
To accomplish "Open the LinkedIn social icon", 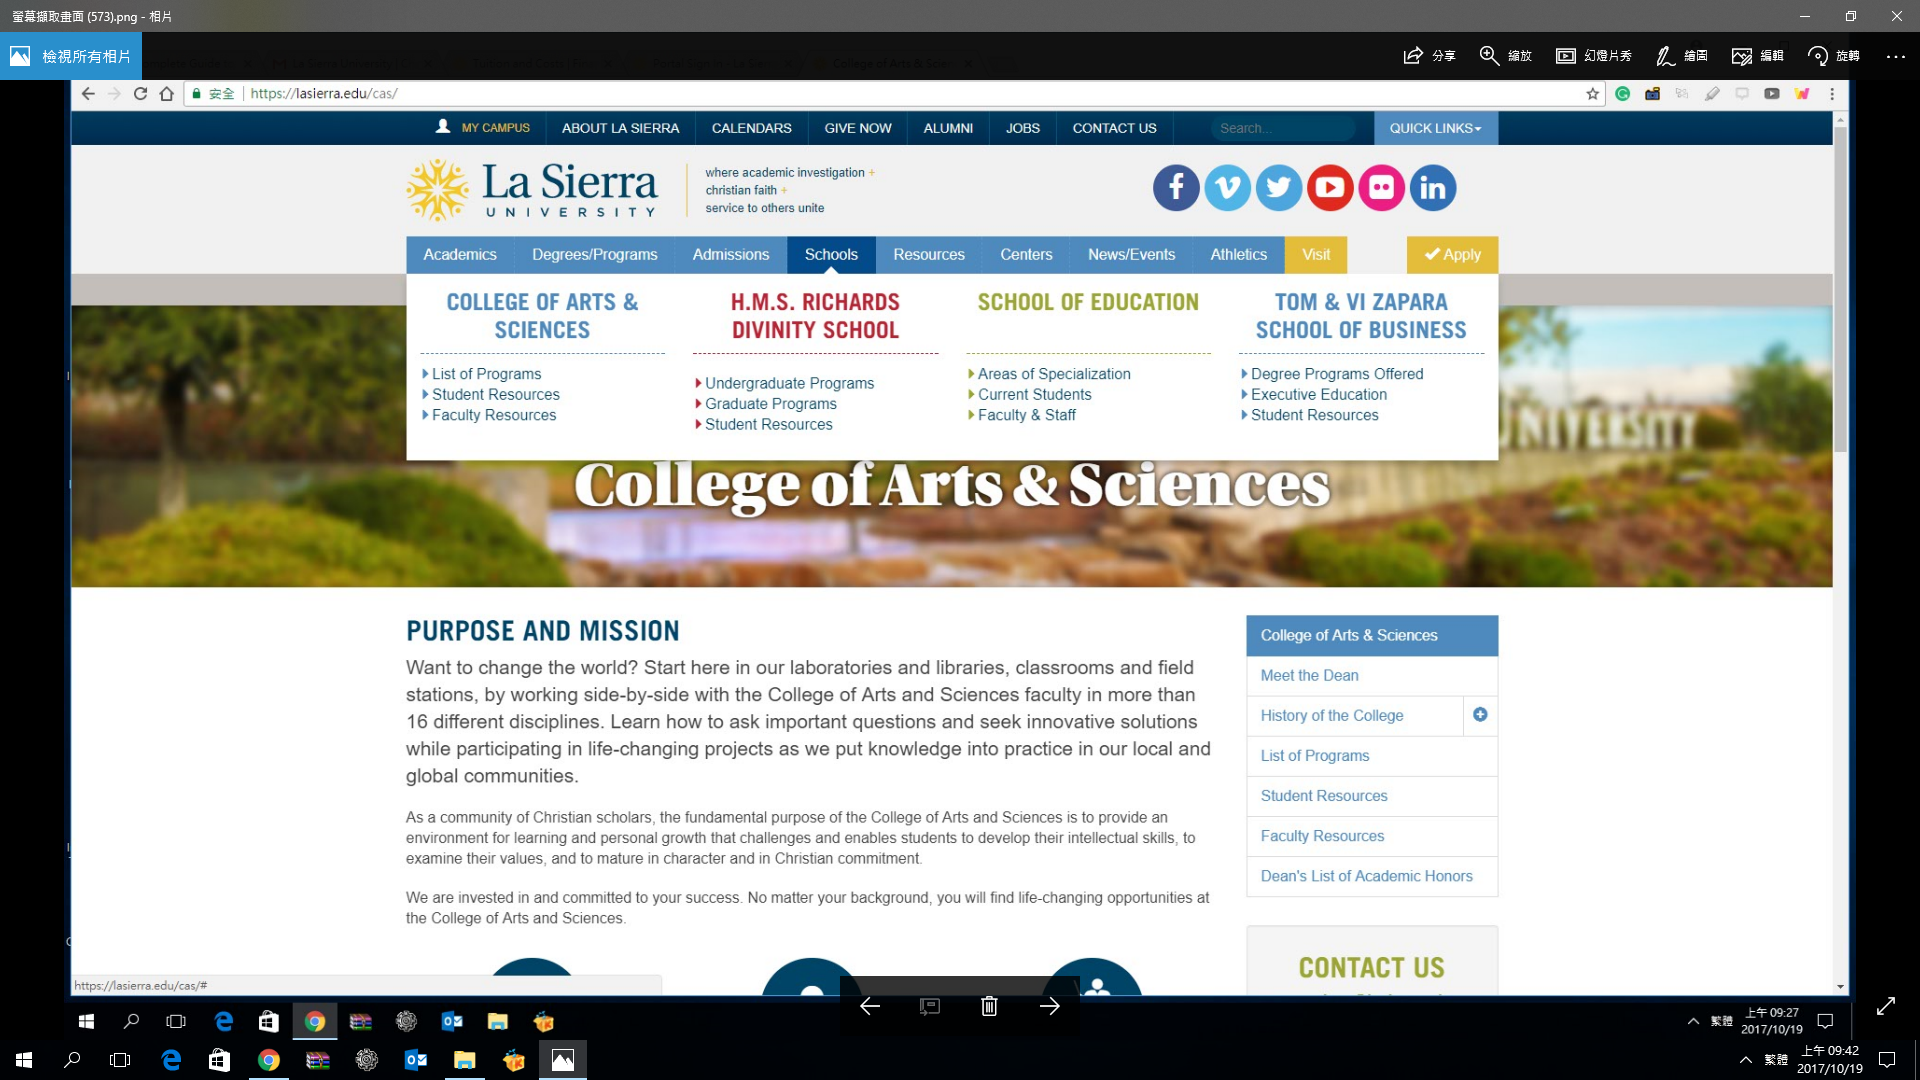I will 1432,188.
